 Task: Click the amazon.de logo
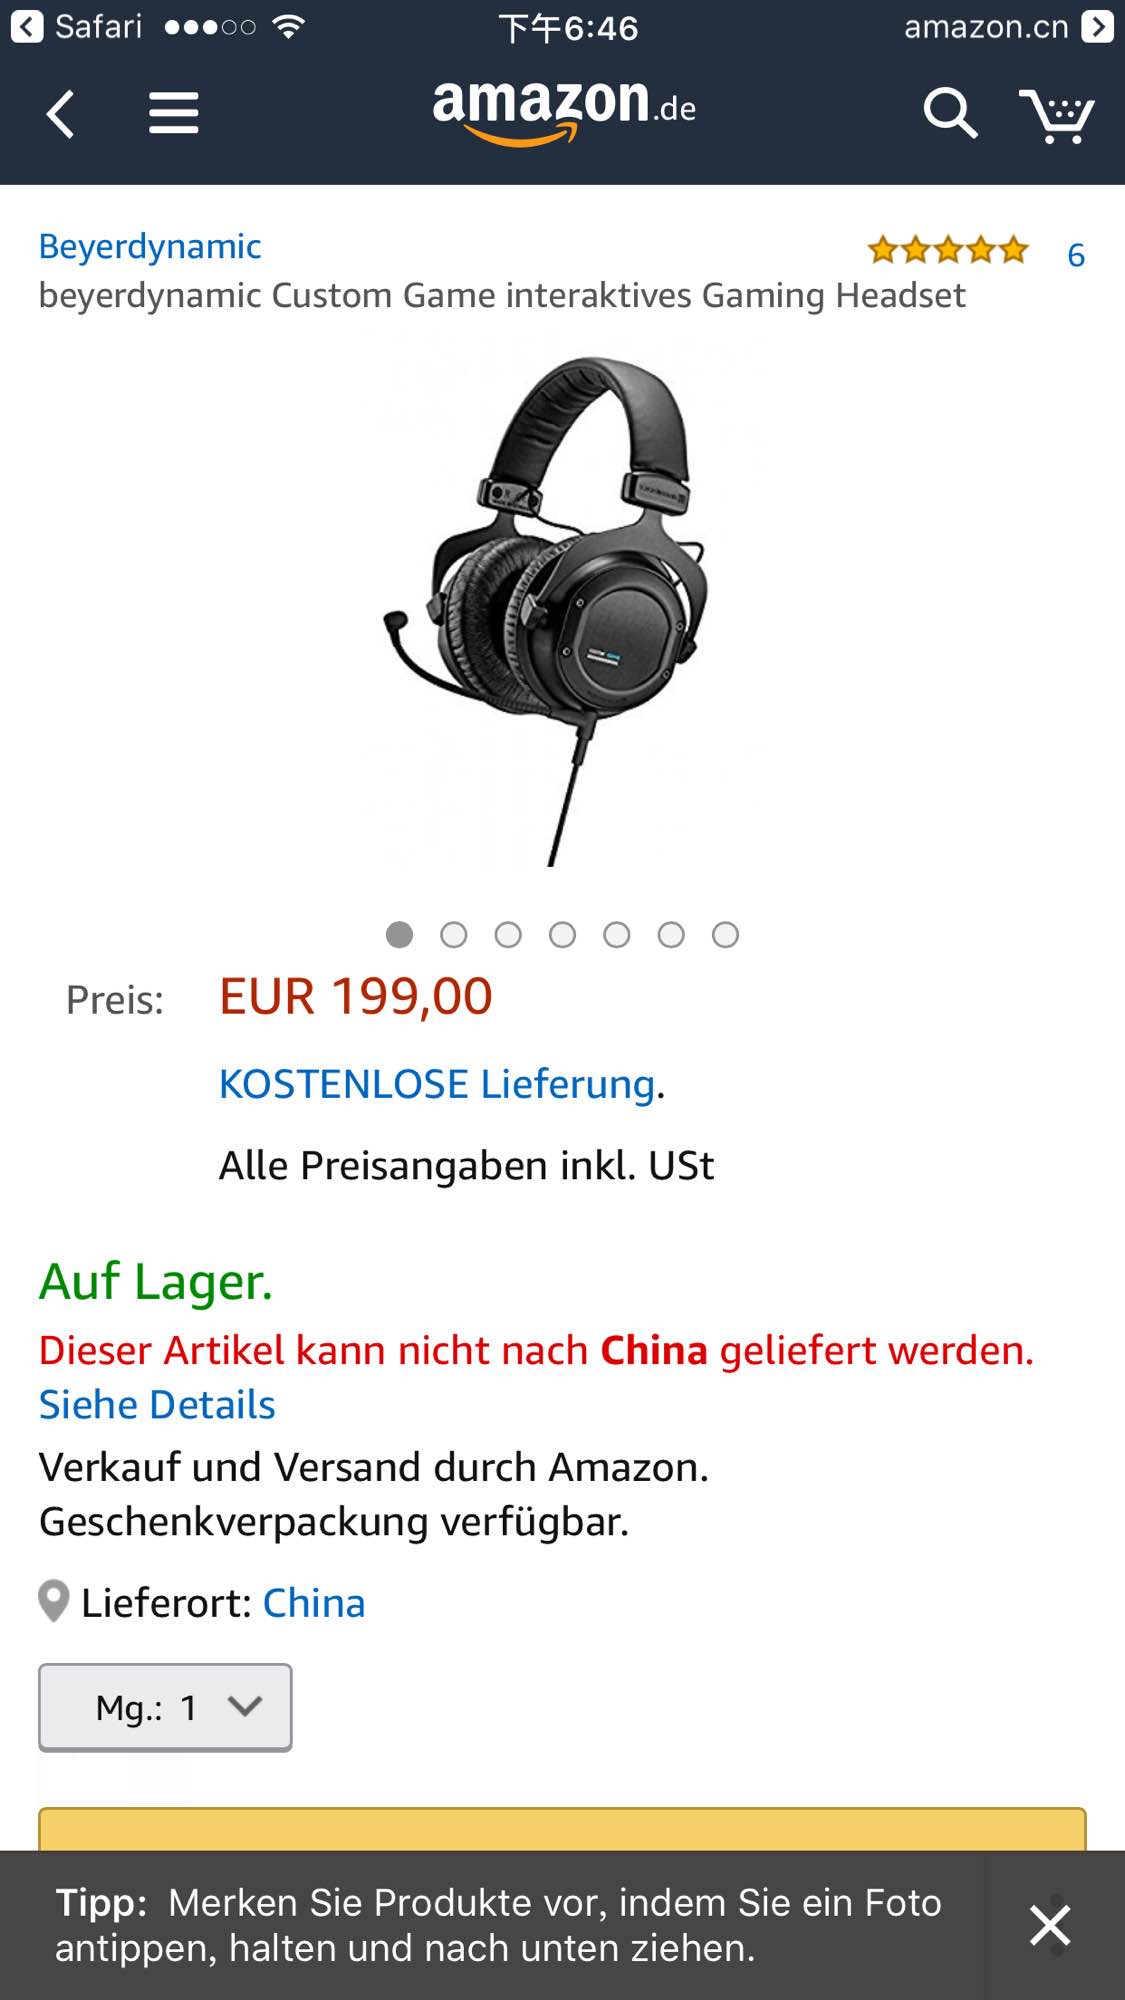pos(564,112)
